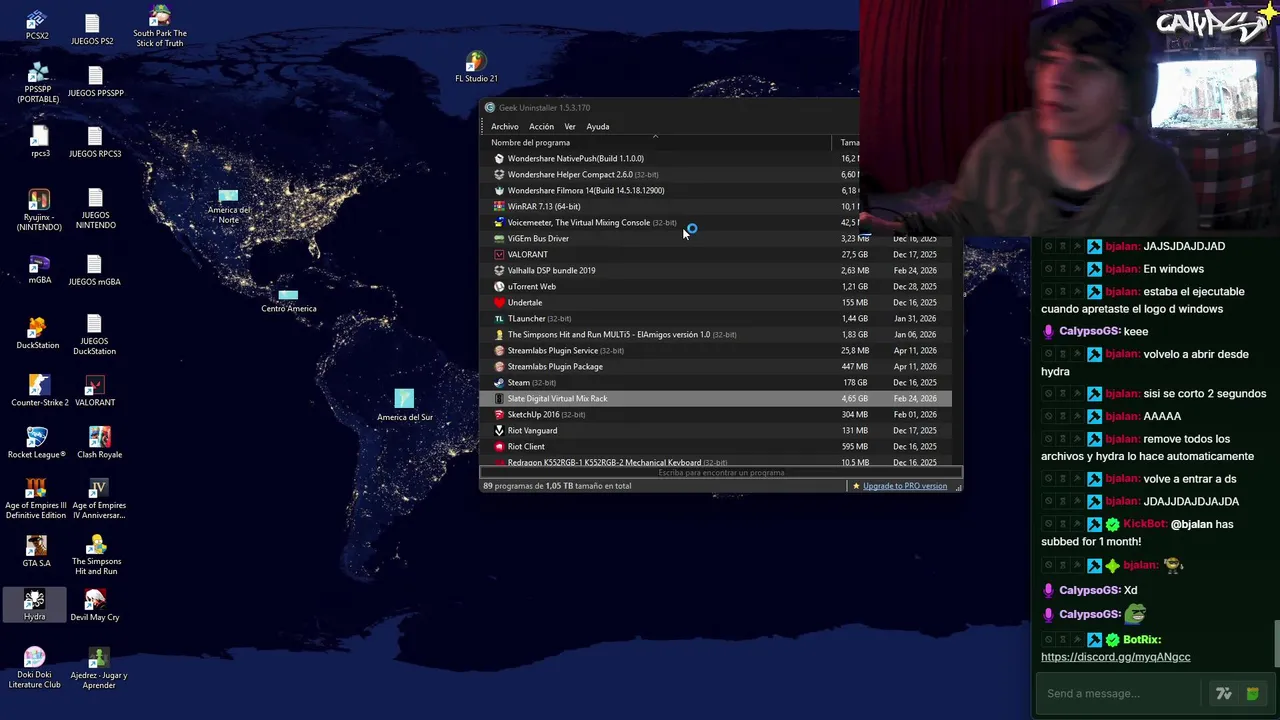Focus the program search field
The image size is (1280, 720).
click(x=721, y=472)
